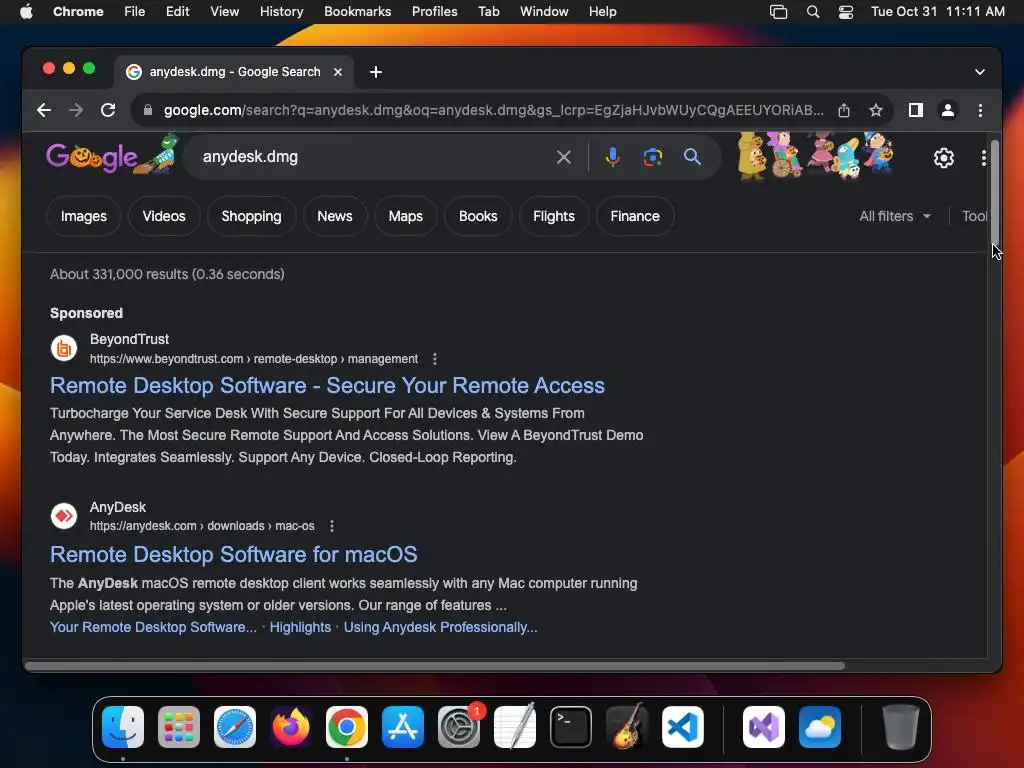Open the more options dots for BeyondTrust ad
The height and width of the screenshot is (768, 1024).
[x=435, y=359]
